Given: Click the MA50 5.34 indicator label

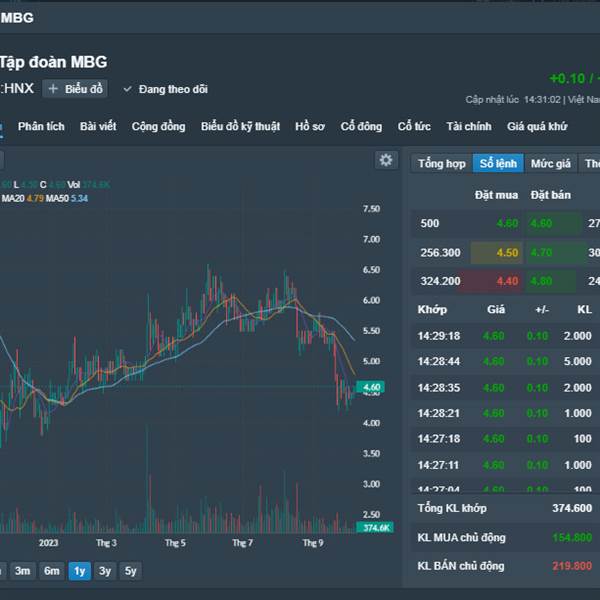Looking at the screenshot, I should [x=67, y=198].
